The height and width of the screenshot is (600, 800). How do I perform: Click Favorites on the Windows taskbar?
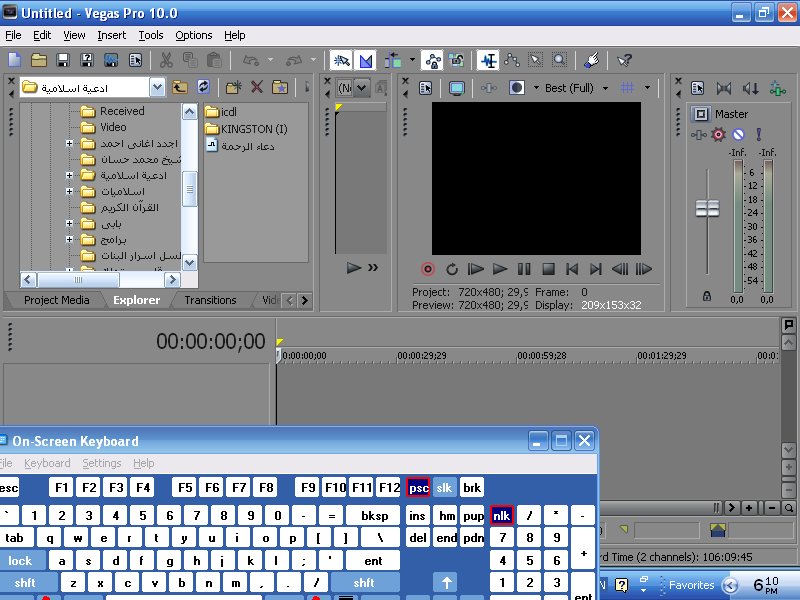[x=691, y=585]
